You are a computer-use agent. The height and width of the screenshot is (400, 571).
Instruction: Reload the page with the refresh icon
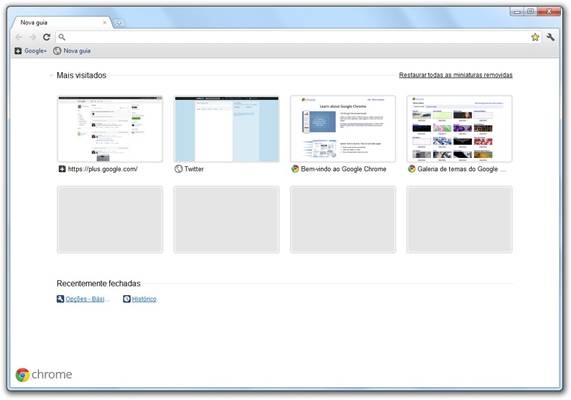[46, 37]
